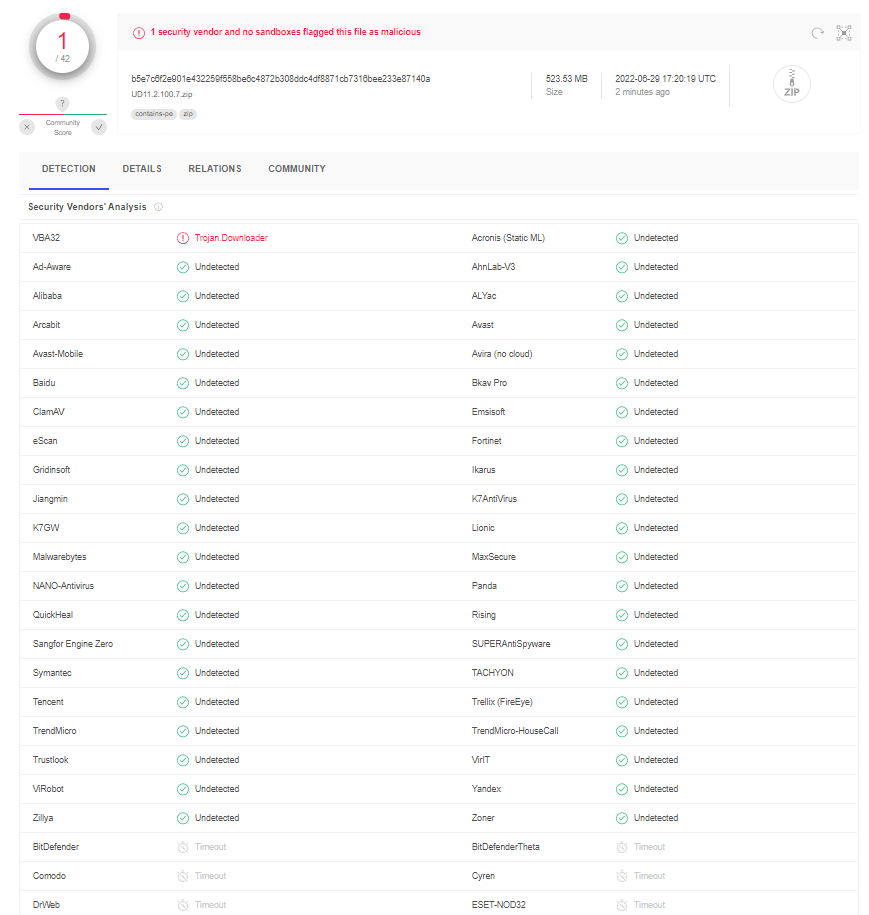Click the file SHA-256 hash text
This screenshot has height=915, width=869.
pos(280,78)
